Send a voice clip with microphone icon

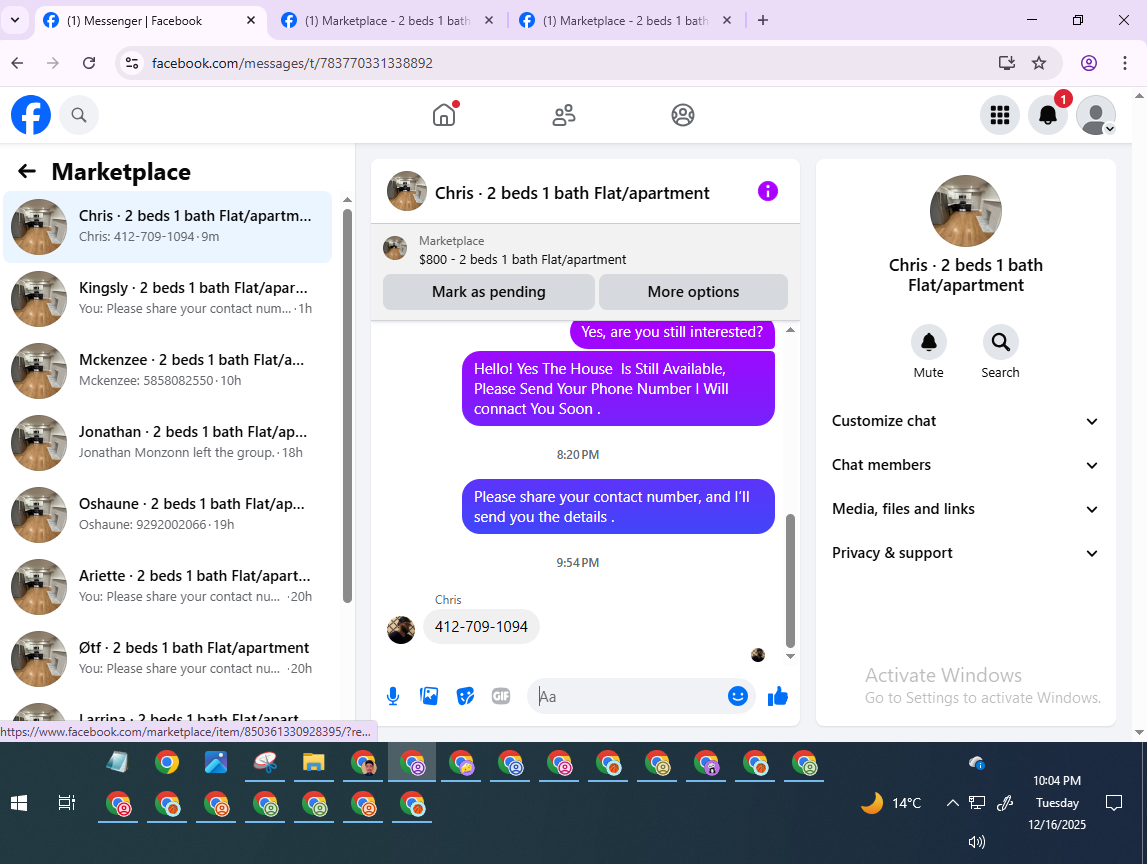(393, 696)
